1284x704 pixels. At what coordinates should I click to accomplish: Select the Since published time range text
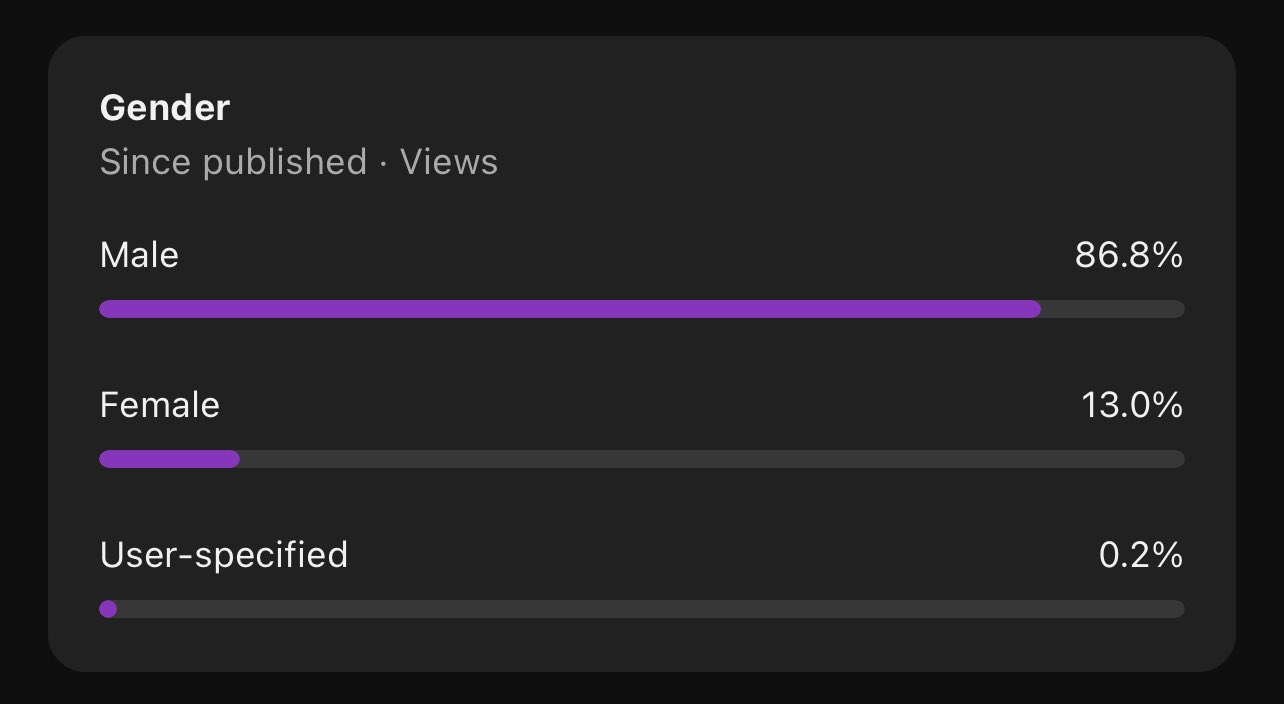point(233,162)
